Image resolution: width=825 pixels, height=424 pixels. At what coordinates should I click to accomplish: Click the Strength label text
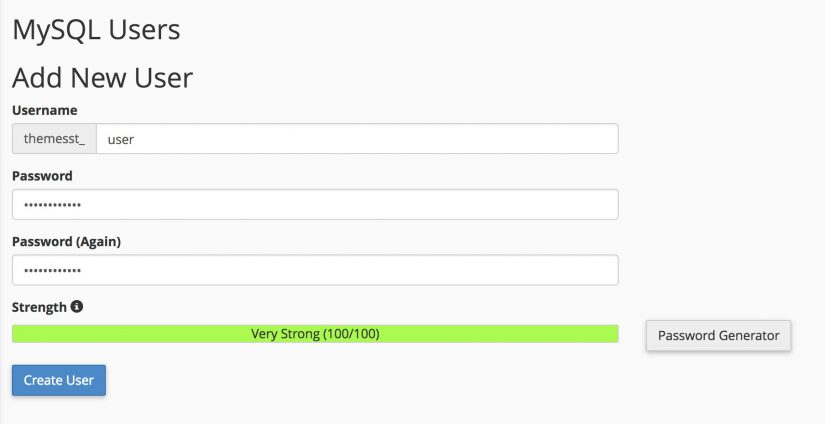39,307
